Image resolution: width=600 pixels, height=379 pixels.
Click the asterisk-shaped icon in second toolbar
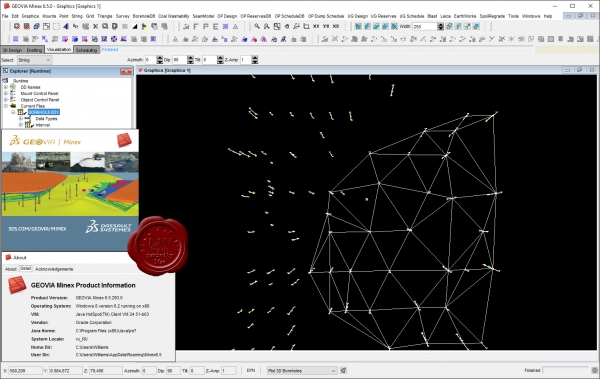point(511,39)
